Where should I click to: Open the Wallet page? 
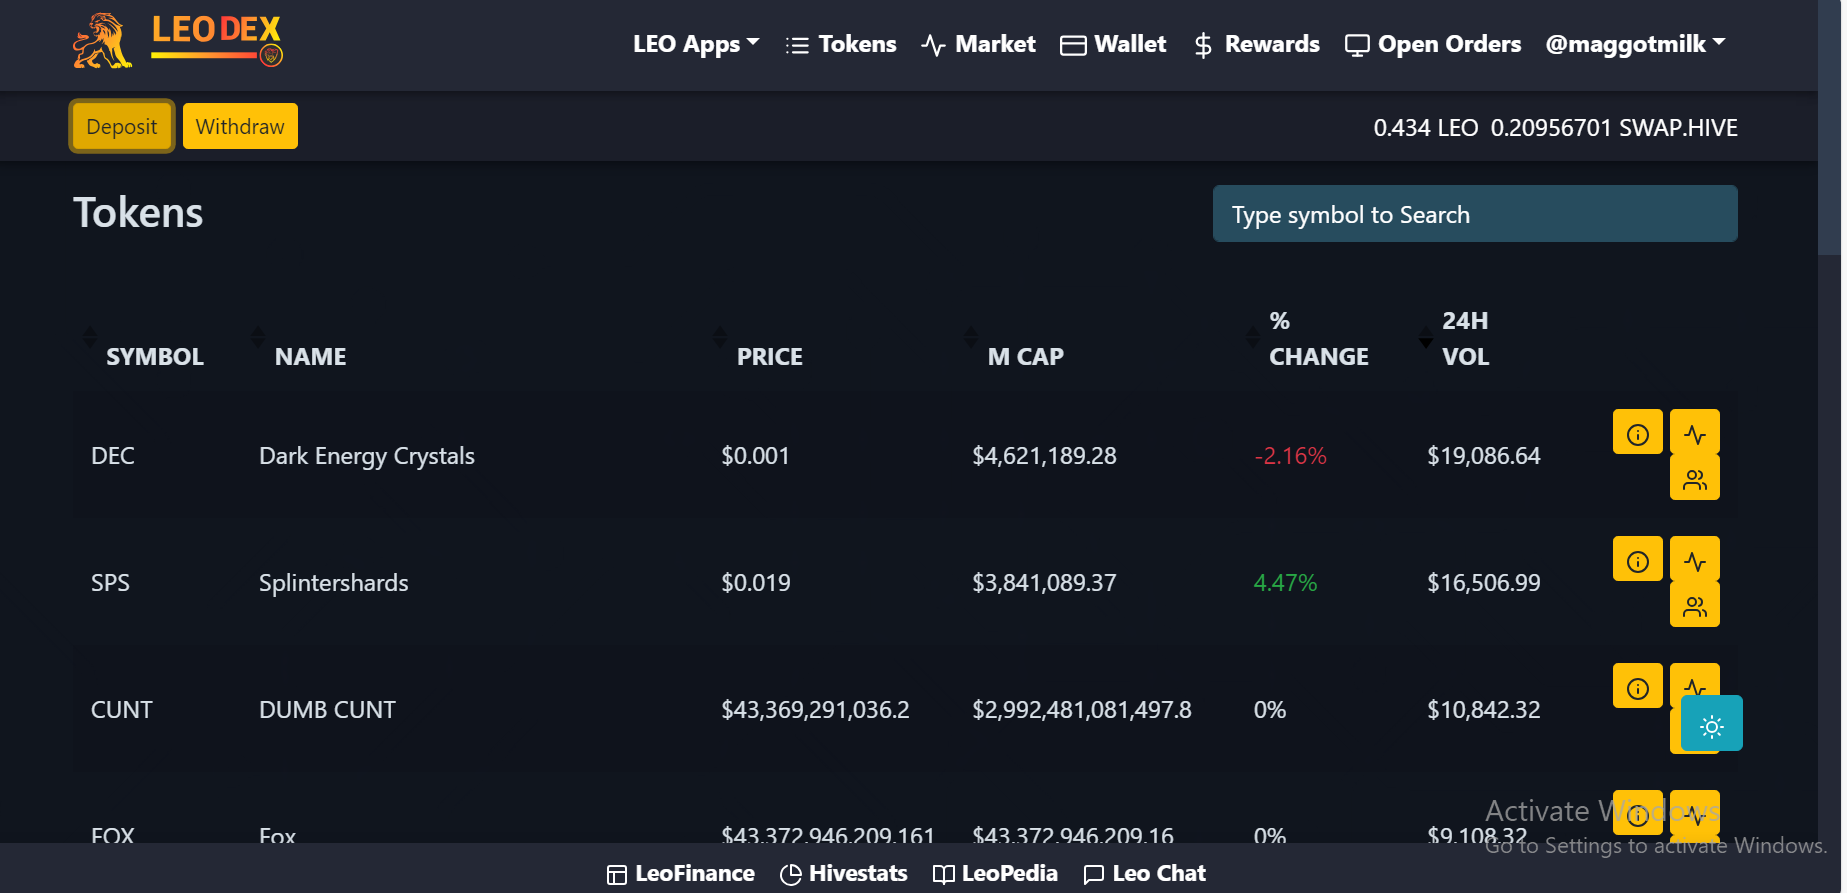pyautogui.click(x=1113, y=44)
